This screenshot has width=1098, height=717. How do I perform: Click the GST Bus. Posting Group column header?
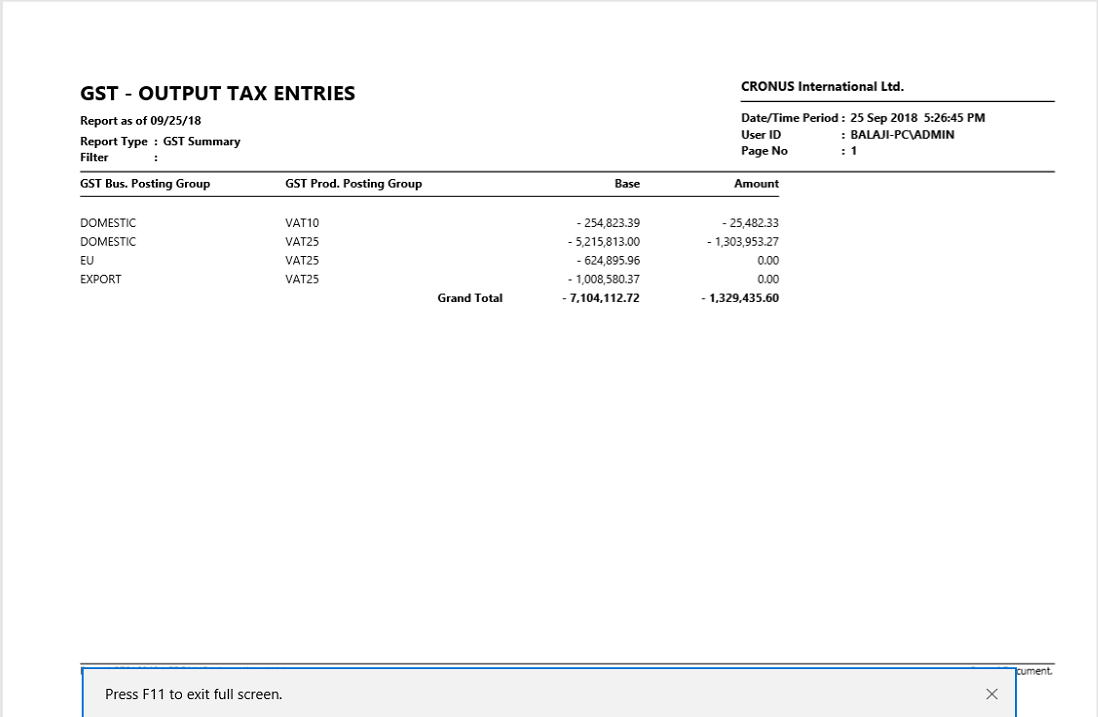click(145, 183)
